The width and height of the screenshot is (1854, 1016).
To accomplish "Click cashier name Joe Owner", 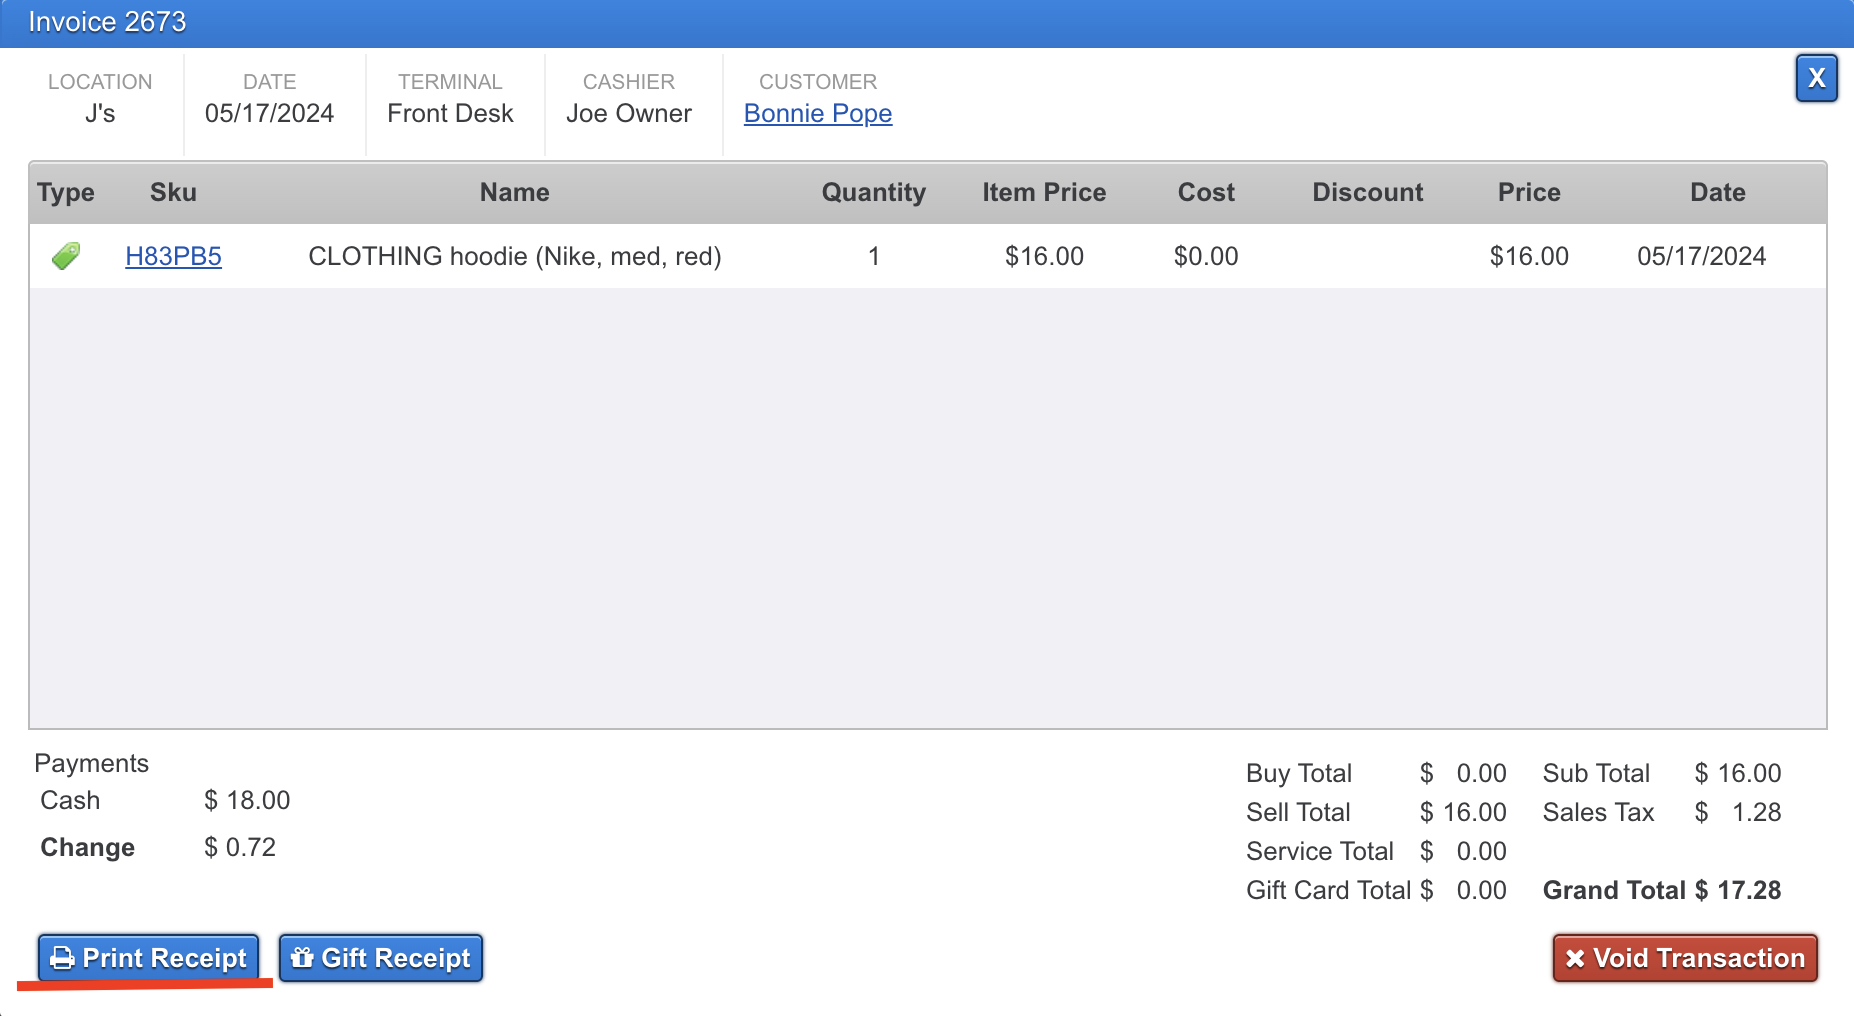I will 629,113.
